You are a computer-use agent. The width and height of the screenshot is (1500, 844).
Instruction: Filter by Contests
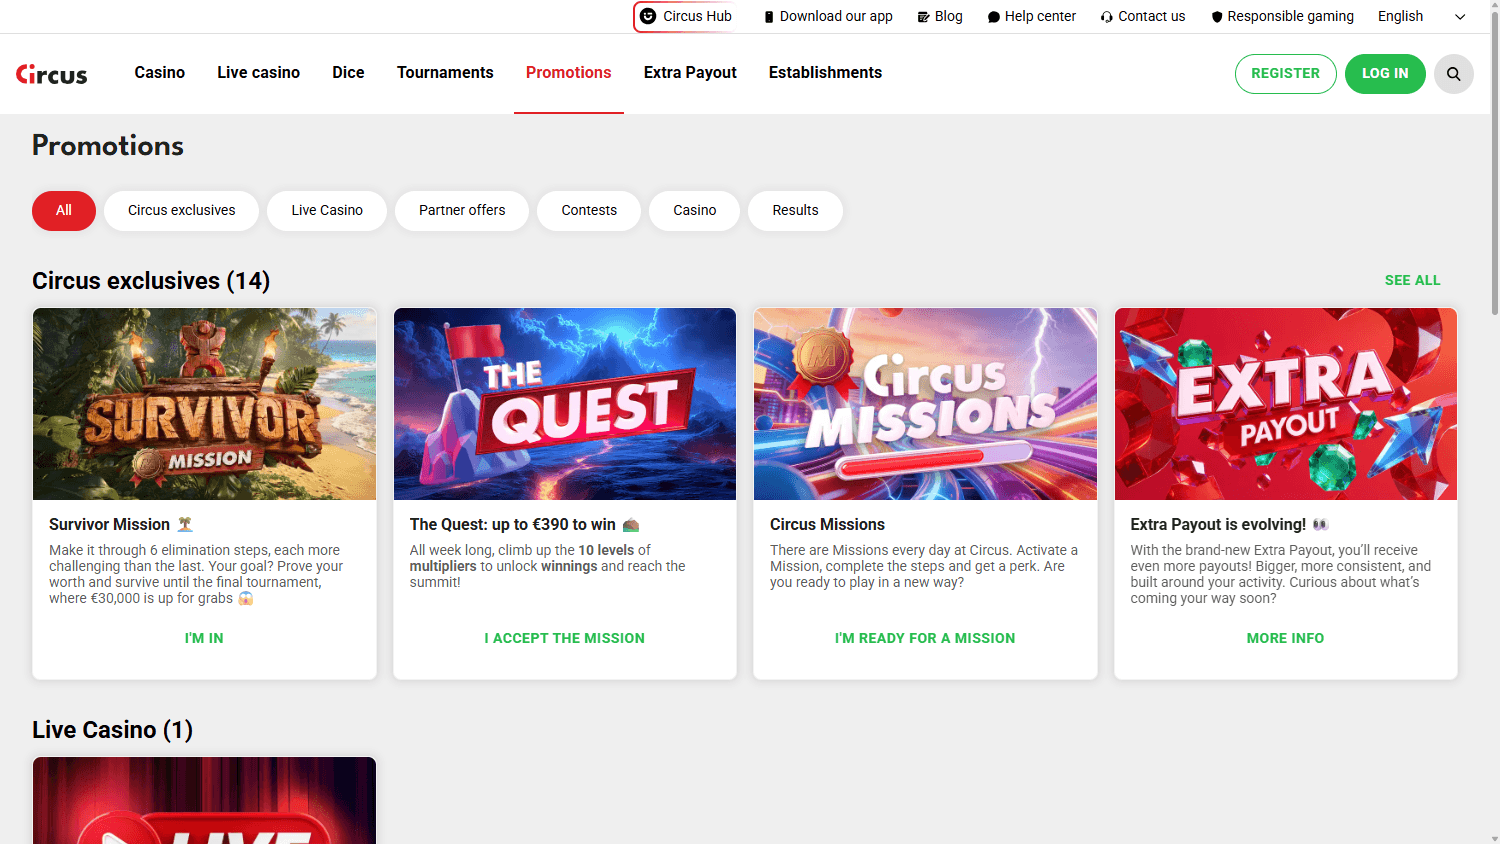tap(589, 211)
